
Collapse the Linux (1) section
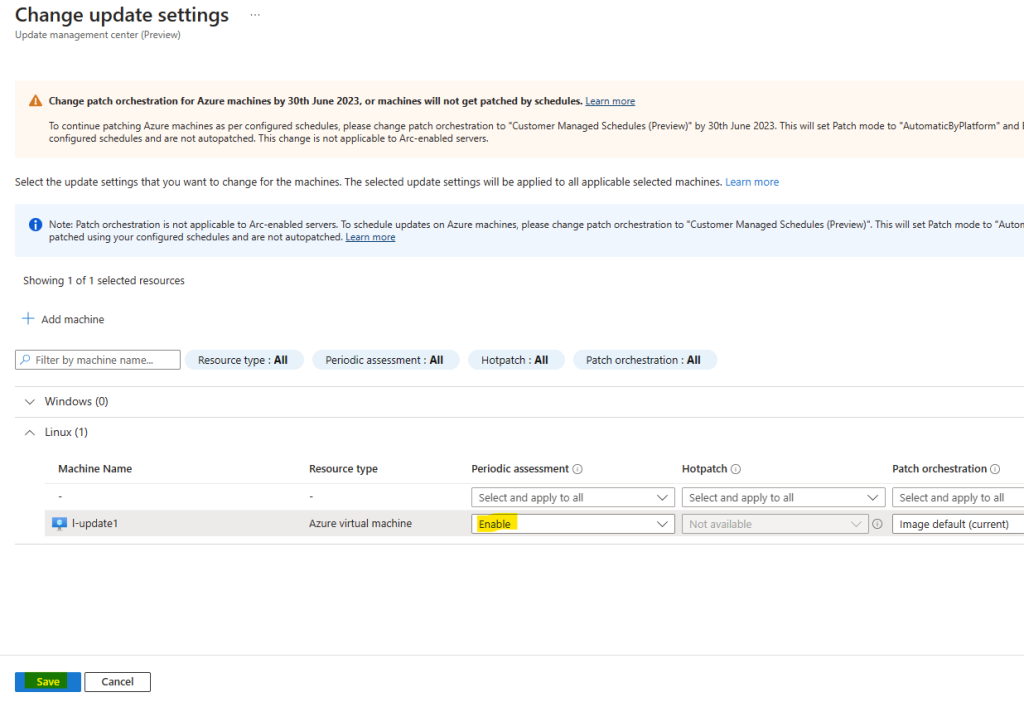(x=29, y=432)
